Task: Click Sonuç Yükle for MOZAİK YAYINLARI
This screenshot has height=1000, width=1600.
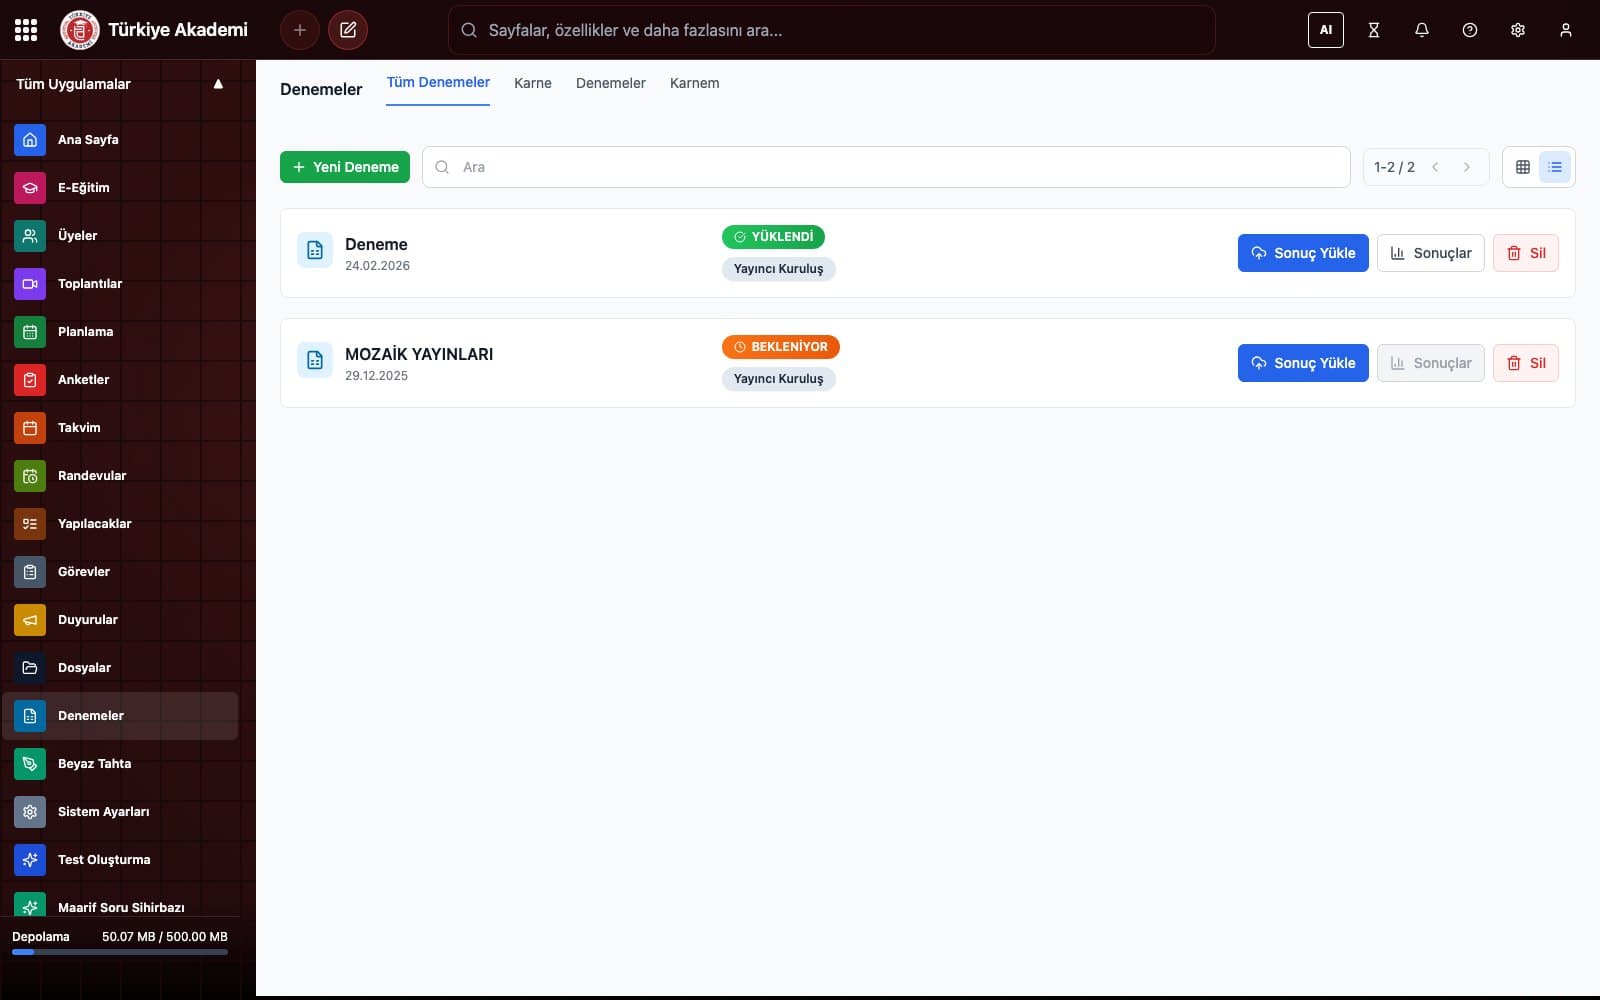Action: tap(1303, 363)
